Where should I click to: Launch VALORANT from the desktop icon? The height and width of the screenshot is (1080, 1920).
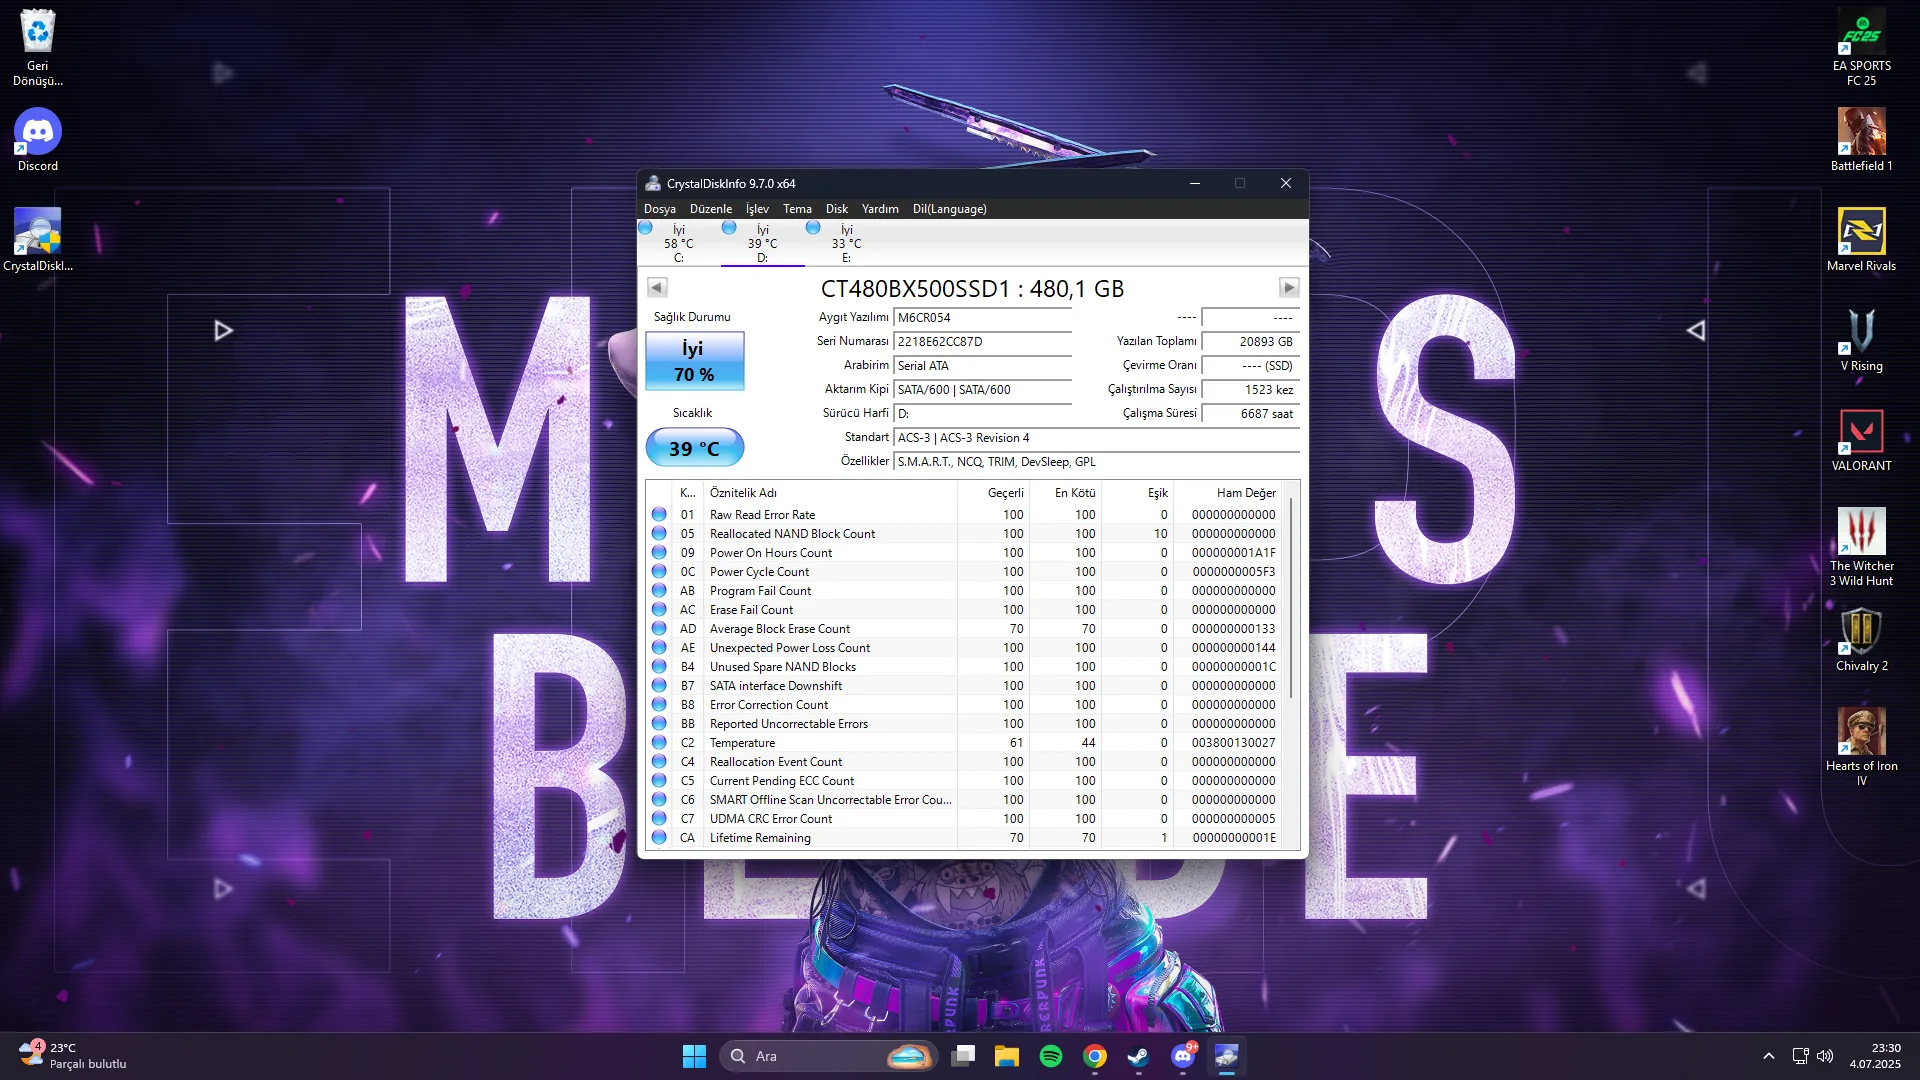1861,440
